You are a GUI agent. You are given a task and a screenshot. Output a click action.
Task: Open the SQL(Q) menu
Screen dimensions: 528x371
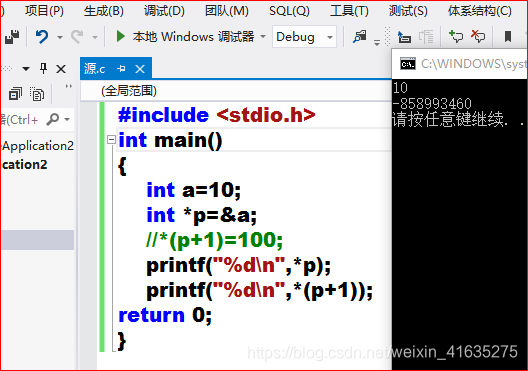(x=289, y=11)
